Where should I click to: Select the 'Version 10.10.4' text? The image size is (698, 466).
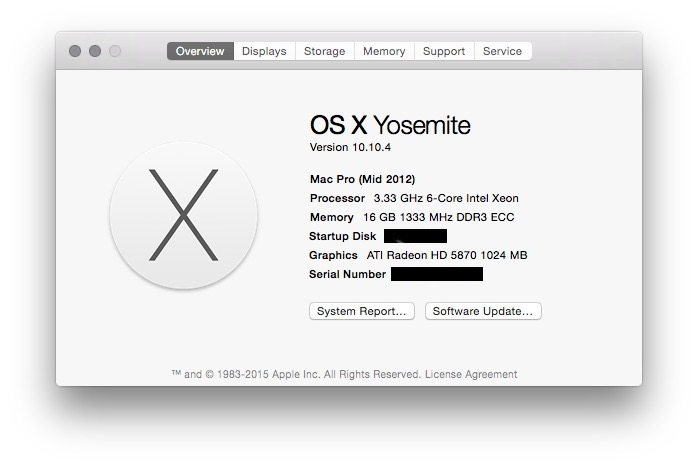[x=350, y=147]
